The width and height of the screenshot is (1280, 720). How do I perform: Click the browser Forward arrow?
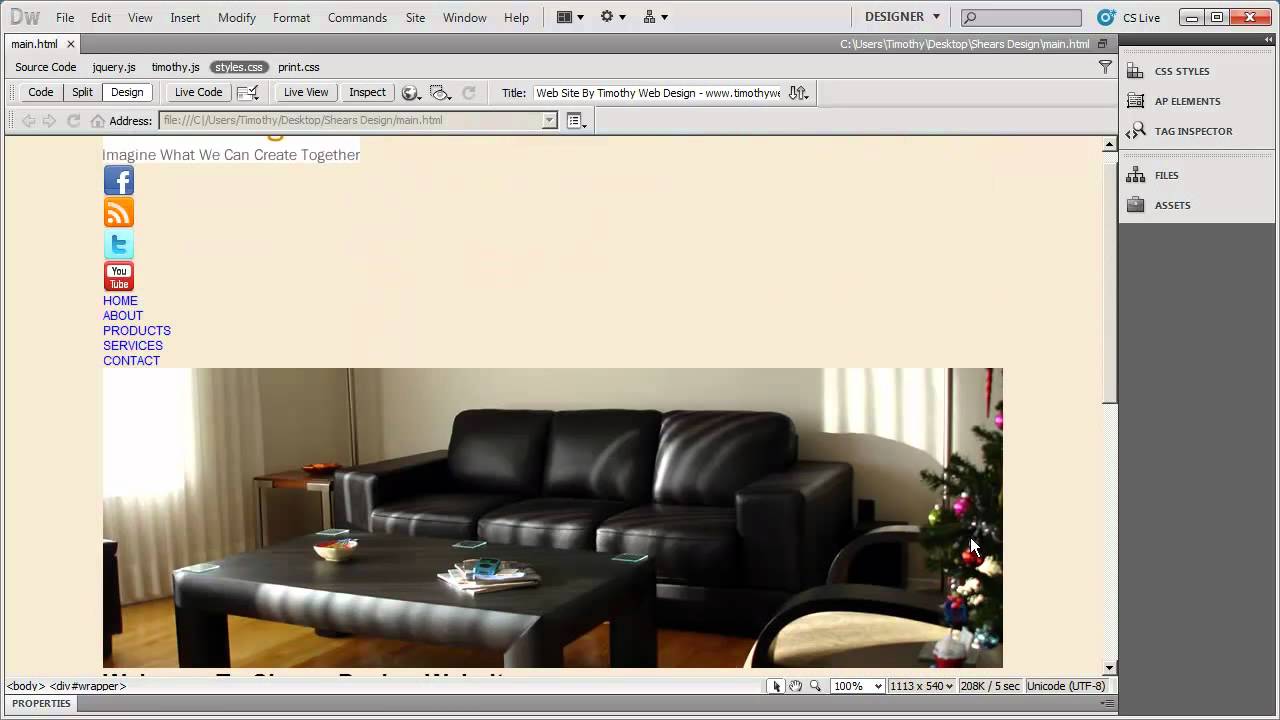[49, 120]
